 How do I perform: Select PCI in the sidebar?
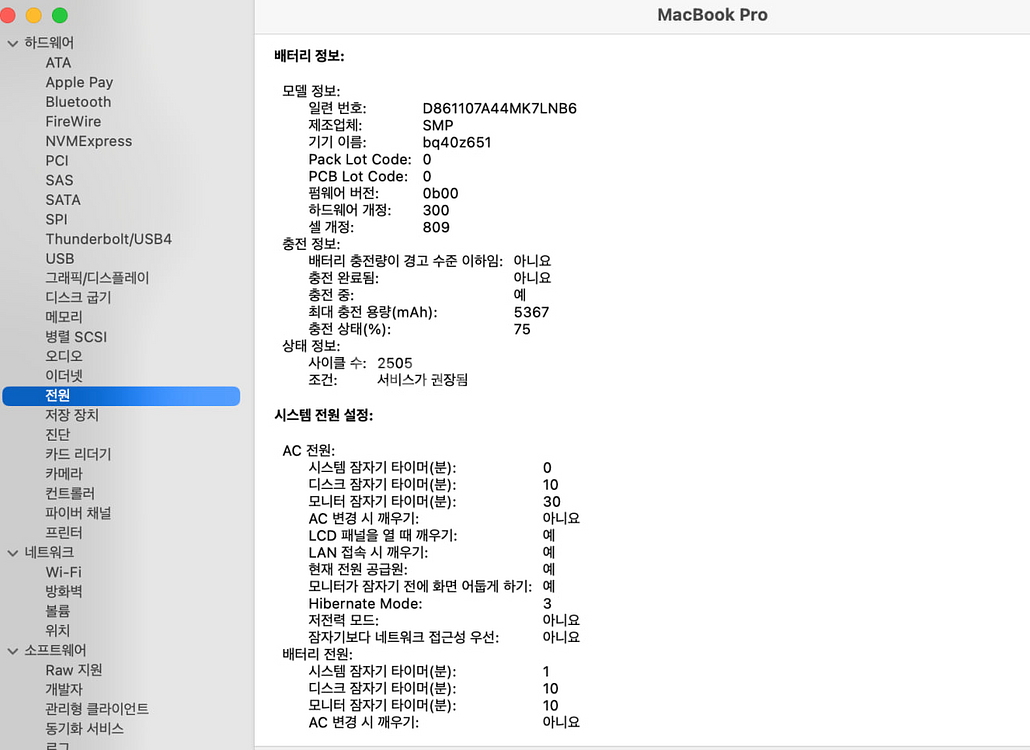point(57,161)
